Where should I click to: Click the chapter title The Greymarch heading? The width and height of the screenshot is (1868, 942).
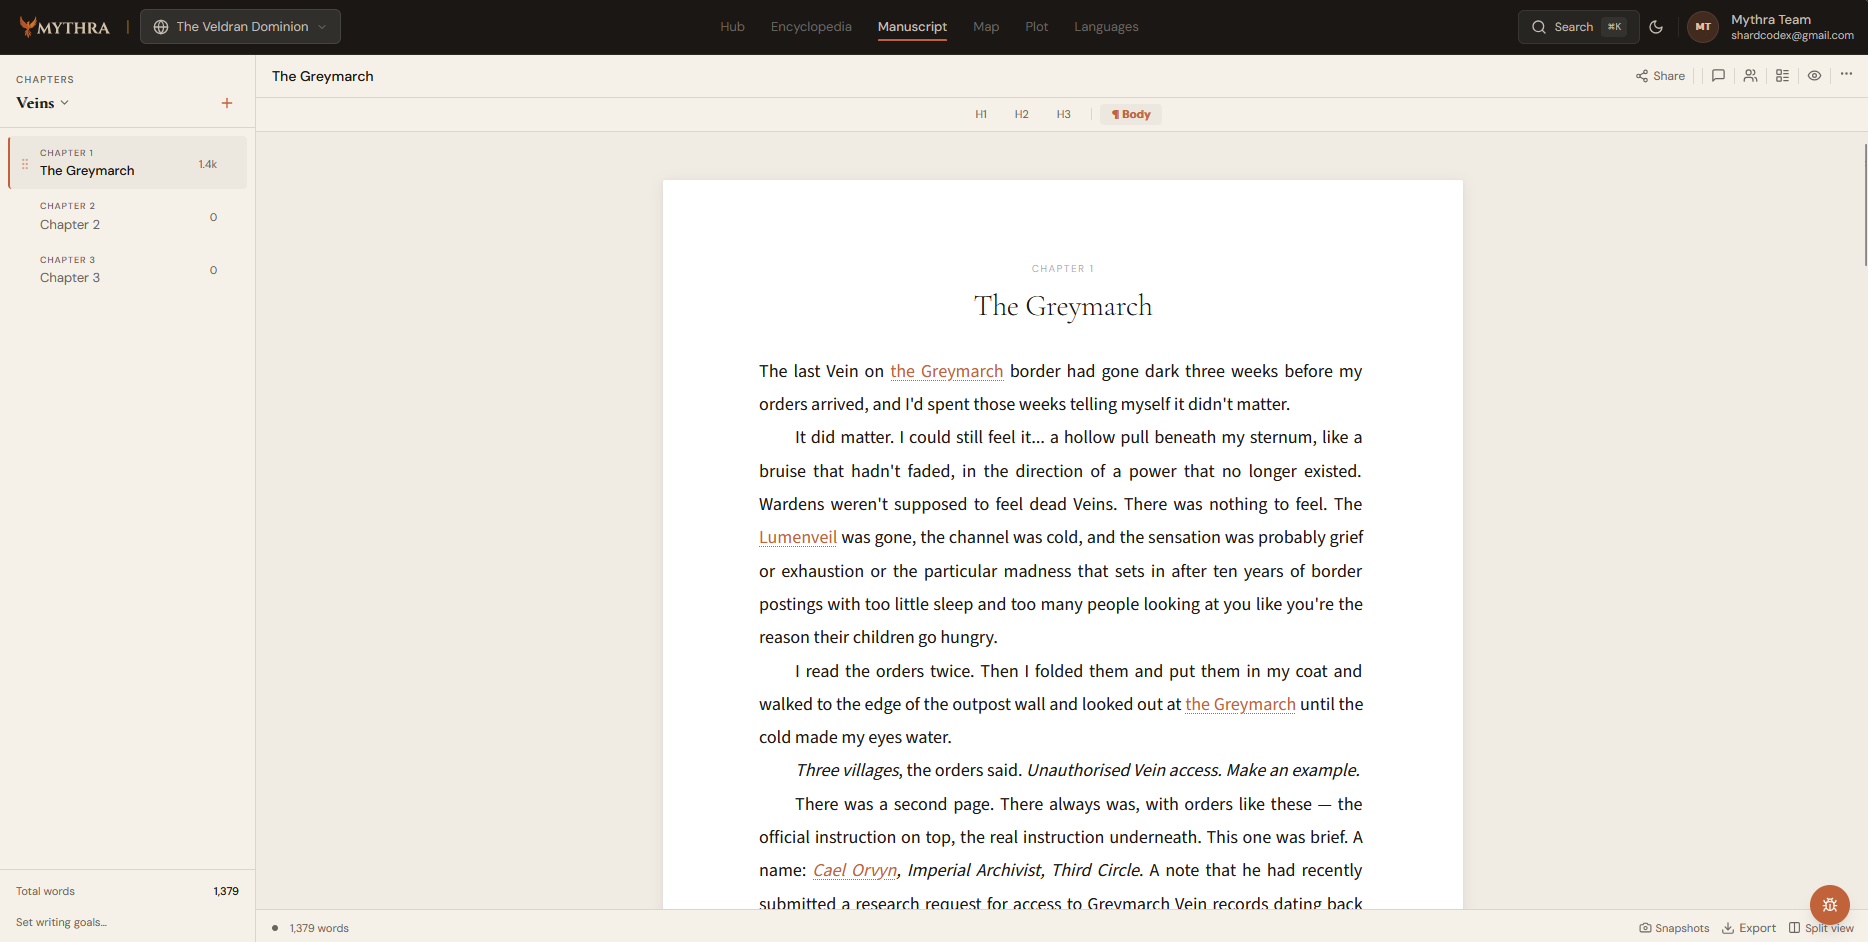click(1063, 306)
